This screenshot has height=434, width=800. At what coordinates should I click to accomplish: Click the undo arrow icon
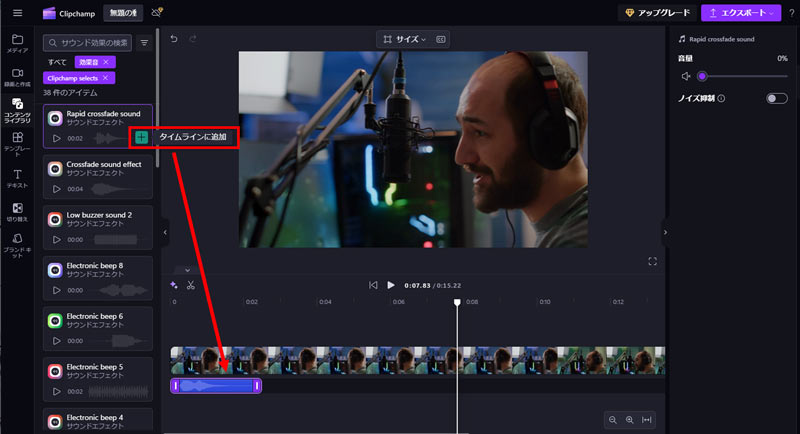tap(174, 39)
